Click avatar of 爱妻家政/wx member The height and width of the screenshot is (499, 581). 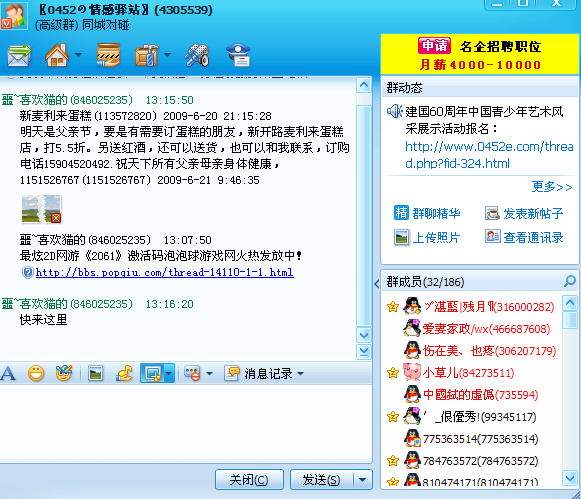[412, 328]
